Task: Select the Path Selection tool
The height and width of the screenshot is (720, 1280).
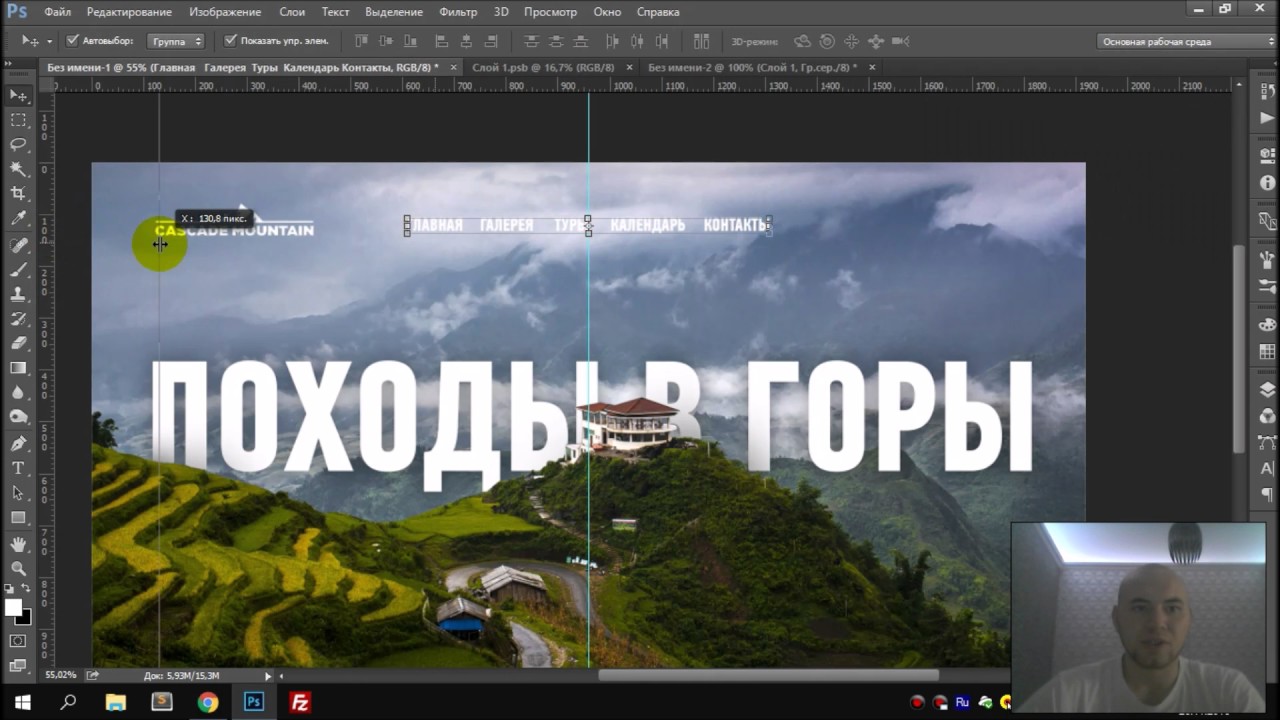Action: (18, 493)
